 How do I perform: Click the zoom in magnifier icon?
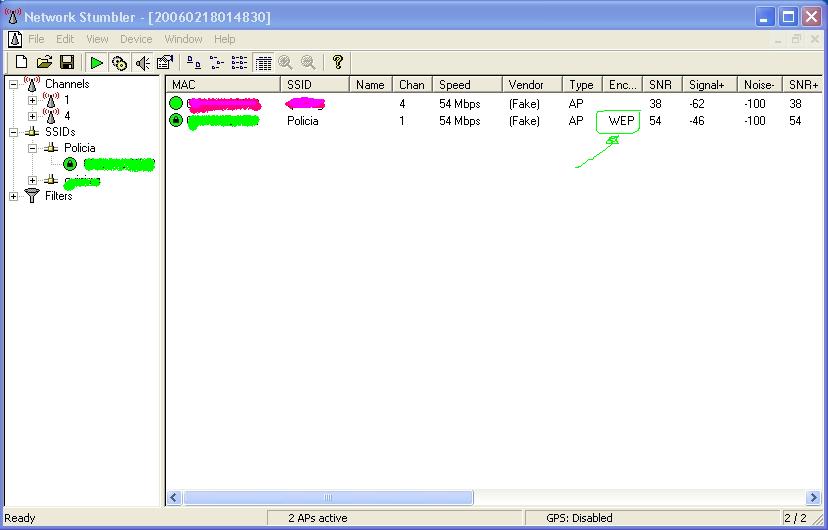tap(286, 63)
